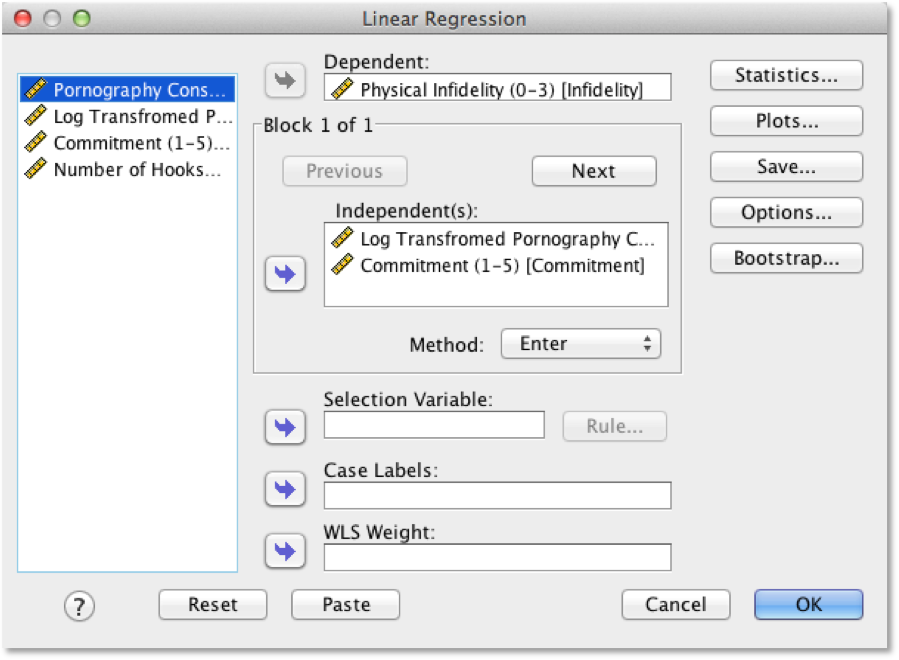This screenshot has width=899, height=660.
Task: Click the Case Labels input field
Action: point(497,495)
